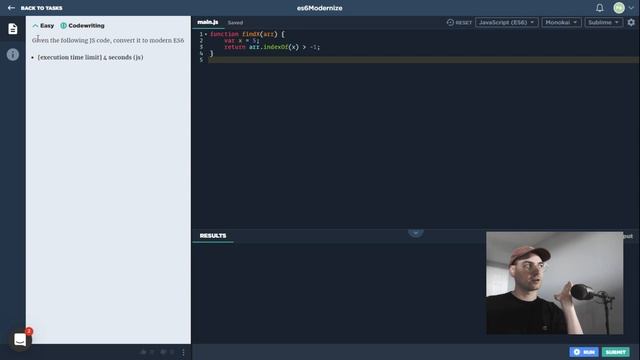640x360 pixels.
Task: Click the 'var x = 5;' code line
Action: pos(242,41)
